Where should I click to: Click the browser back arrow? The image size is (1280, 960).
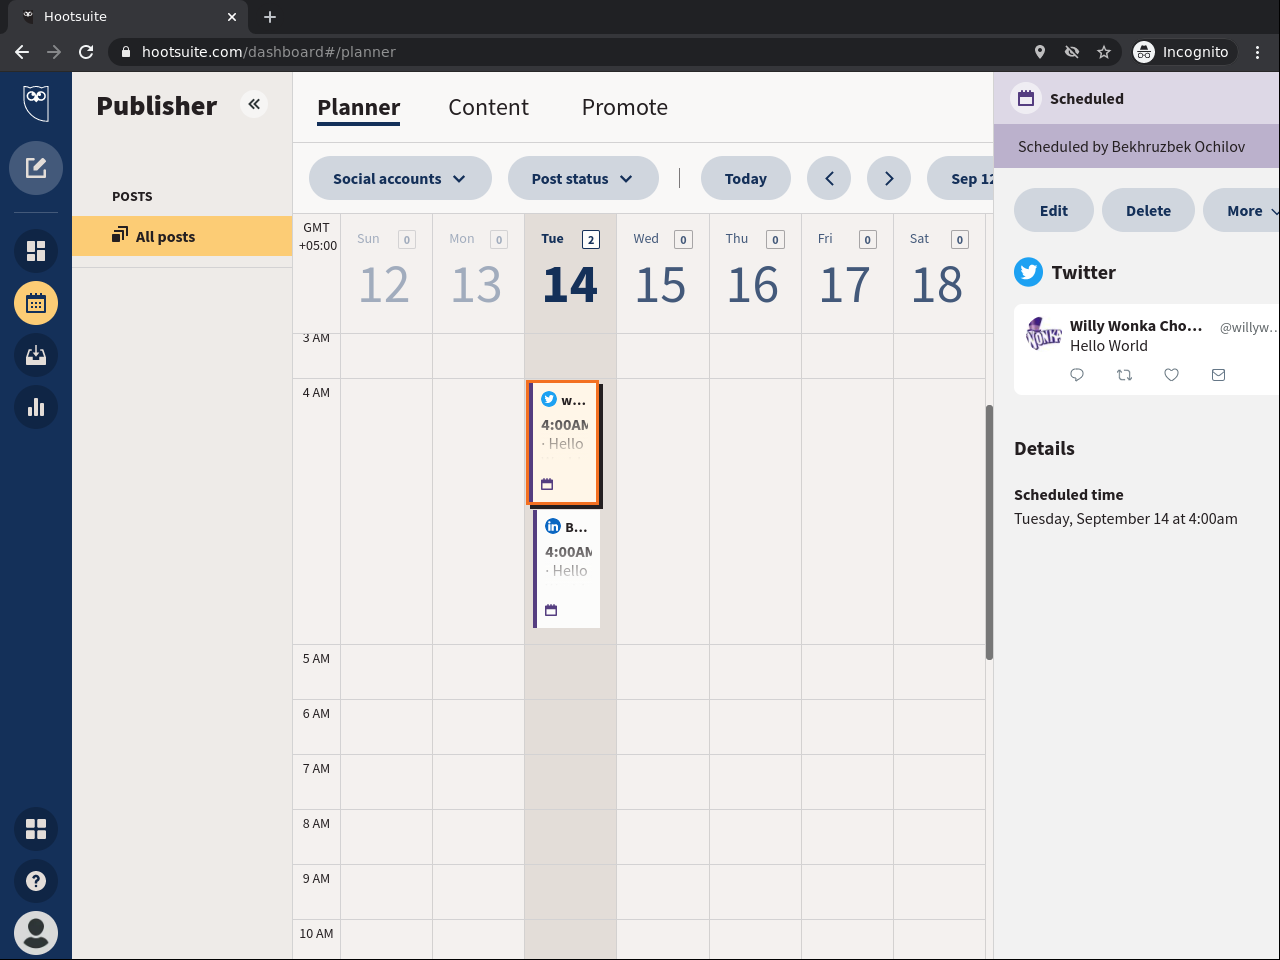coord(22,52)
